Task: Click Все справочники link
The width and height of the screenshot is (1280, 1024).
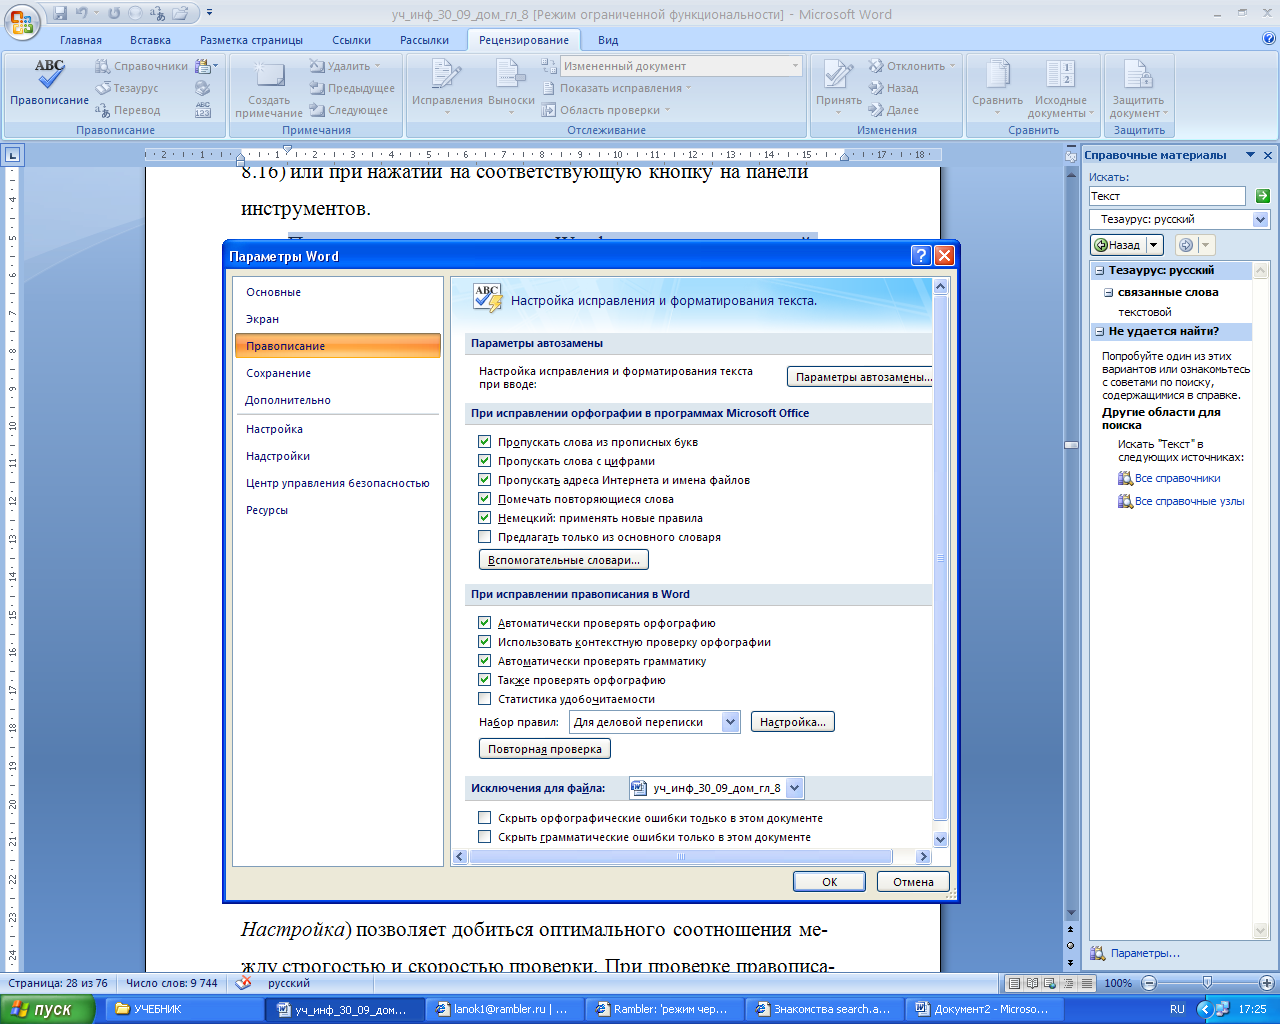Action: [1177, 478]
